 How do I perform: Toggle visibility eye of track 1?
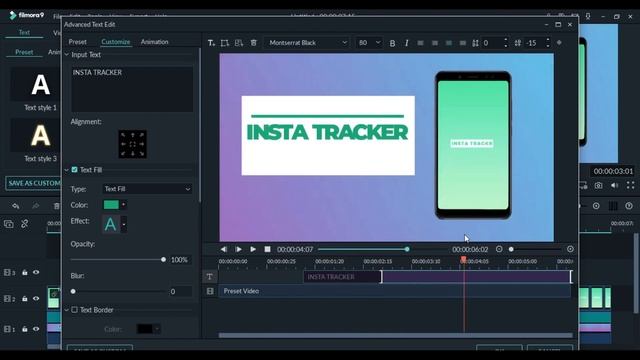point(36,329)
